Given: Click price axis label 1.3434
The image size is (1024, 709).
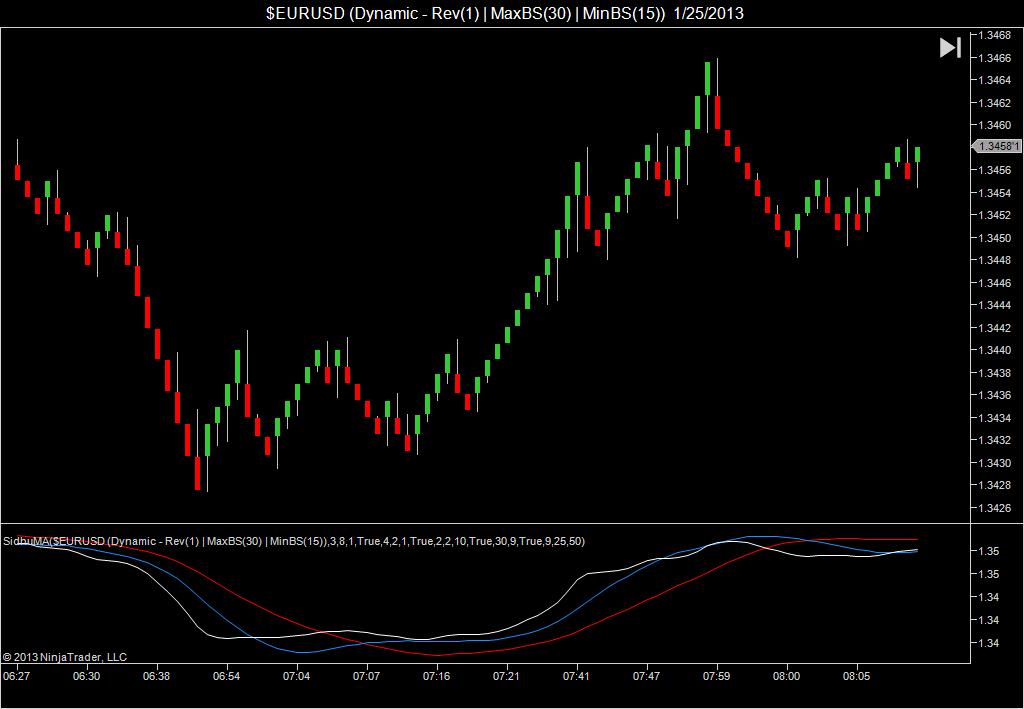Looking at the screenshot, I should click(x=995, y=418).
